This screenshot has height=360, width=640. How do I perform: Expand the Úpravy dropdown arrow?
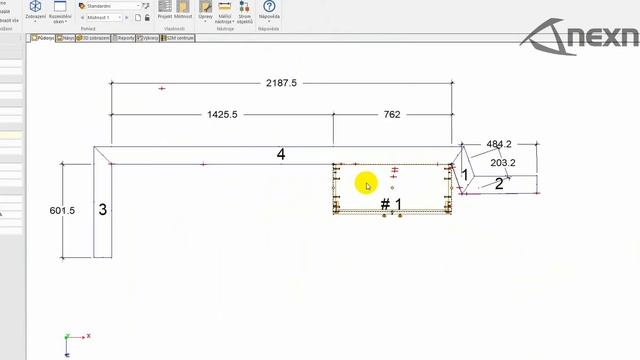tap(205, 22)
